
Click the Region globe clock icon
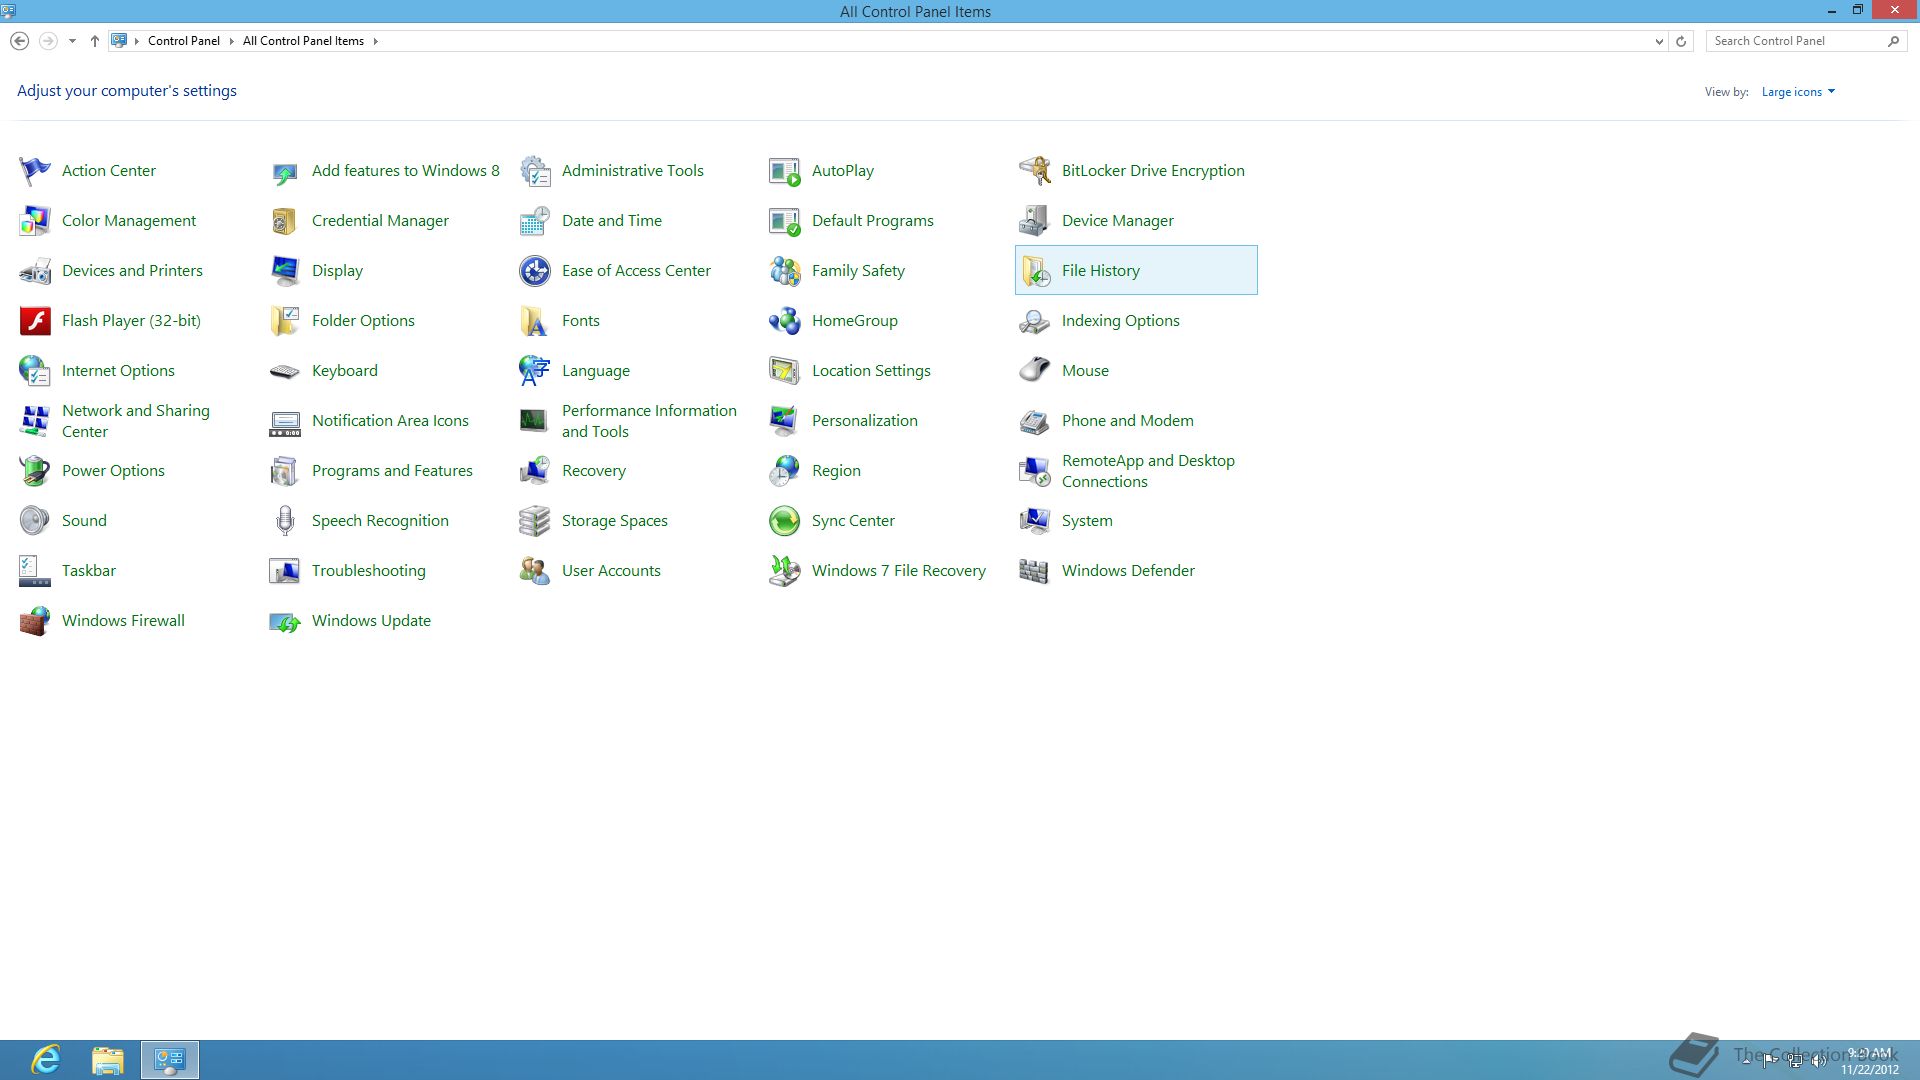pos(785,471)
